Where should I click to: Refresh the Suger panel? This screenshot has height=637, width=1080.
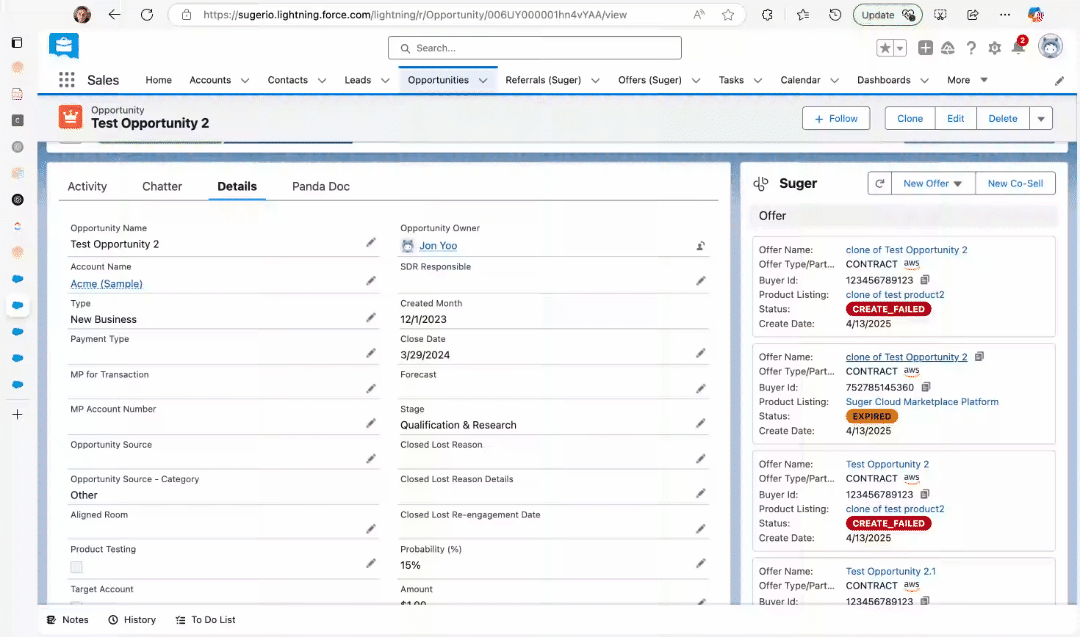click(880, 183)
